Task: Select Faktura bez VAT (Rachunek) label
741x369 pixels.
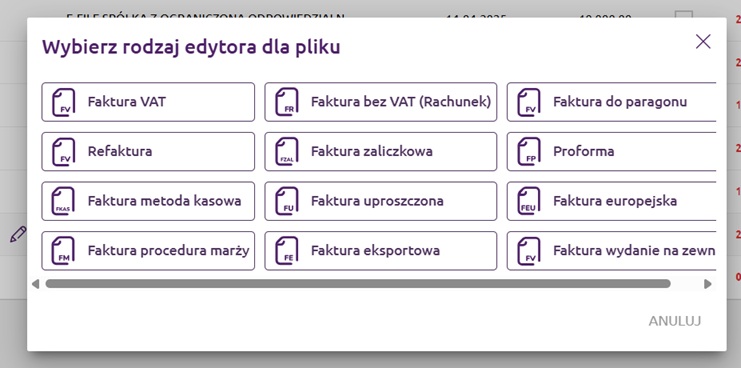Action: coord(401,102)
